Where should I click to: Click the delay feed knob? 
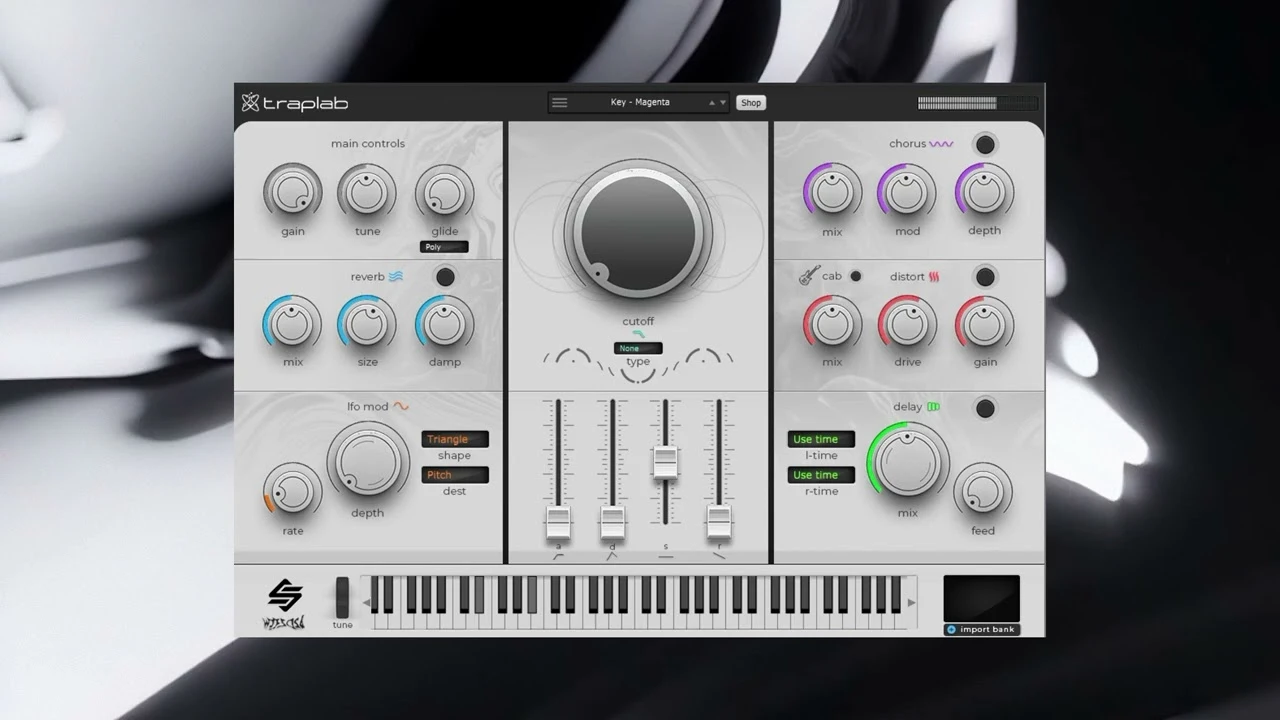click(983, 490)
